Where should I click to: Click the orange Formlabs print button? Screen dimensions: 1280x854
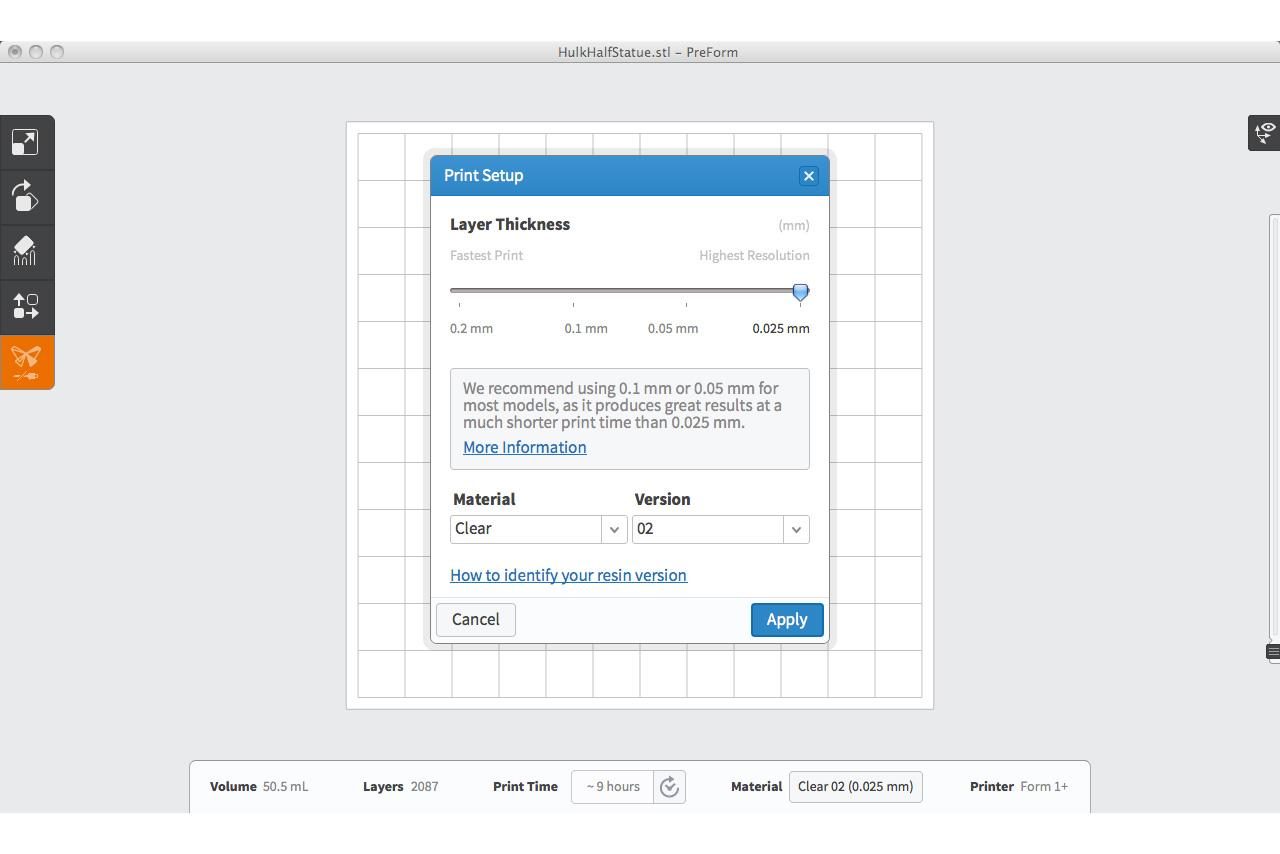pyautogui.click(x=26, y=362)
